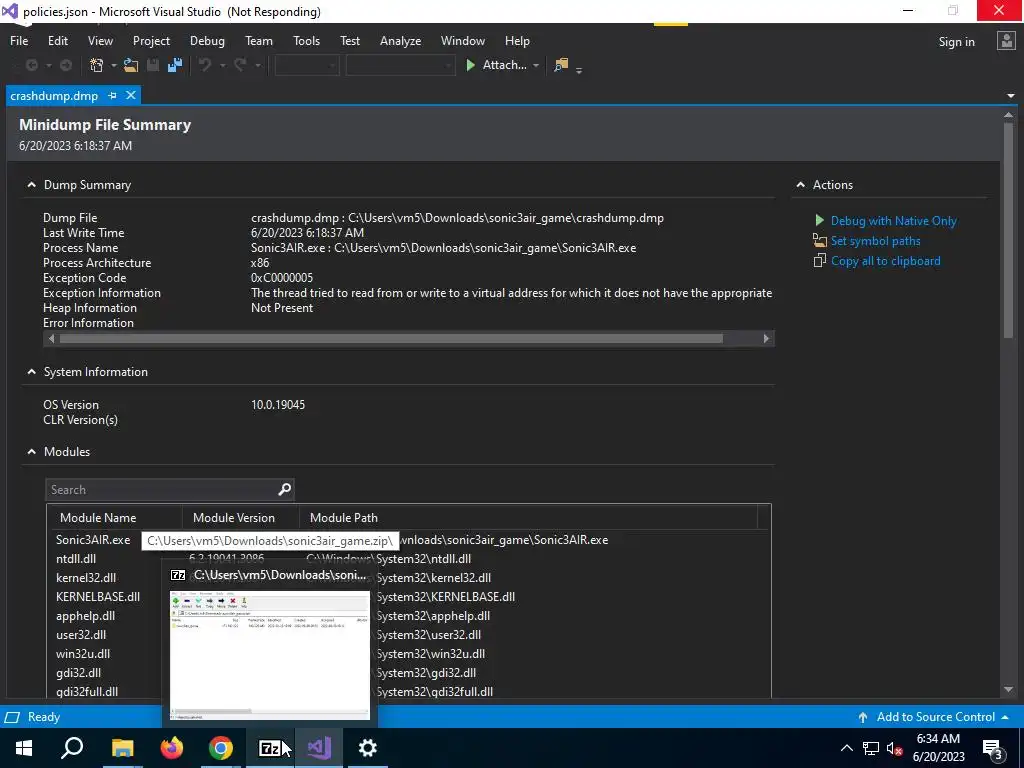Image resolution: width=1024 pixels, height=768 pixels.
Task: Open the Add to Source Control arrow
Action: 1004,717
